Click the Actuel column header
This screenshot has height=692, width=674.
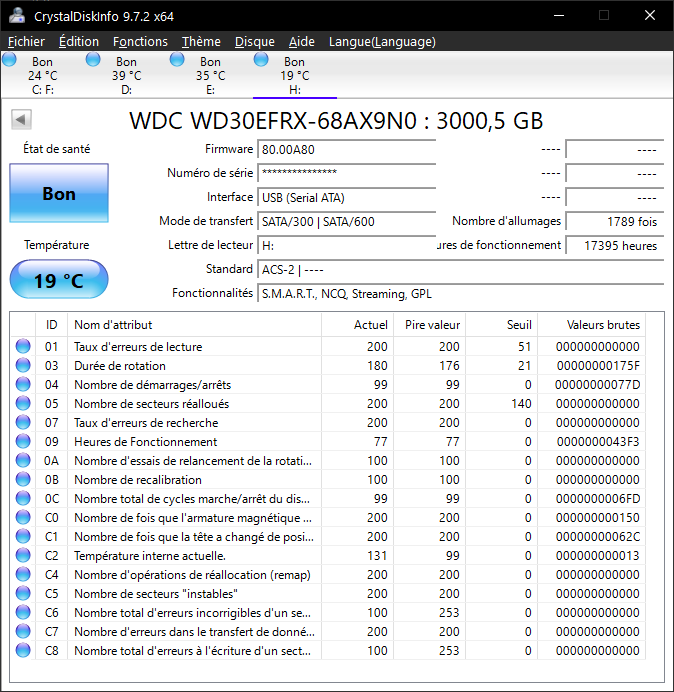coord(358,325)
